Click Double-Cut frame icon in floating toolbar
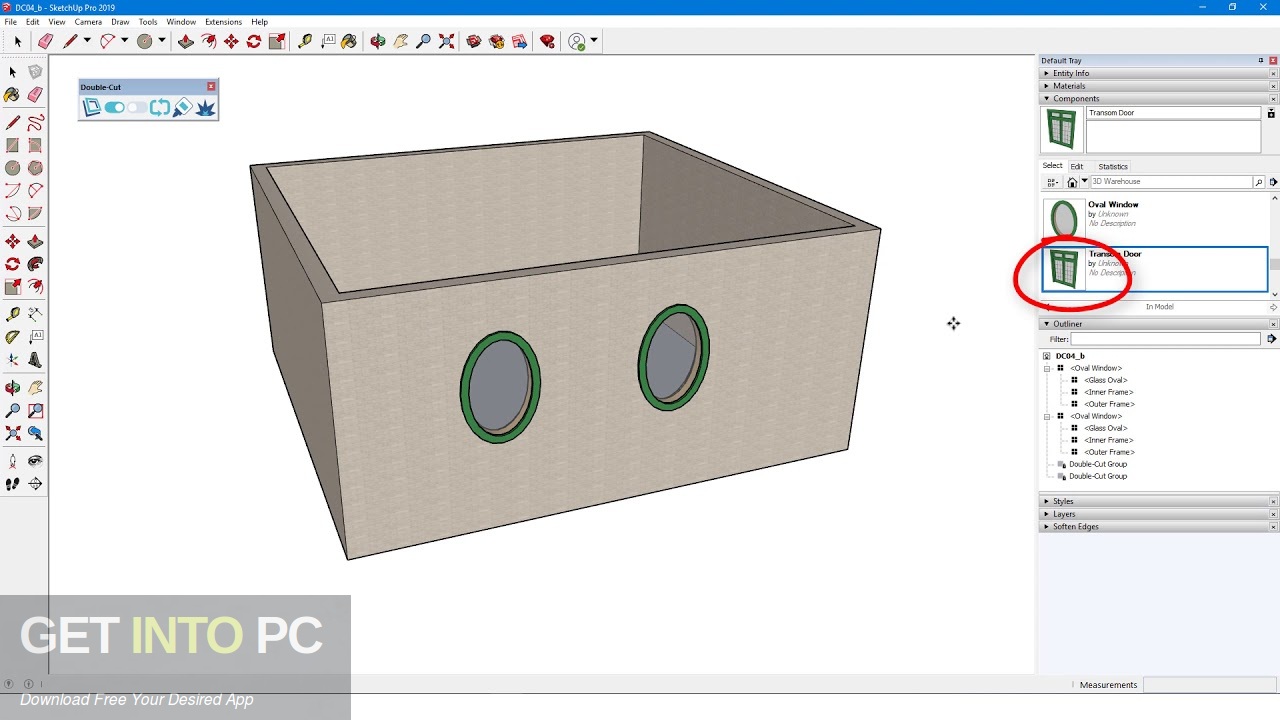The image size is (1280, 720). (91, 107)
